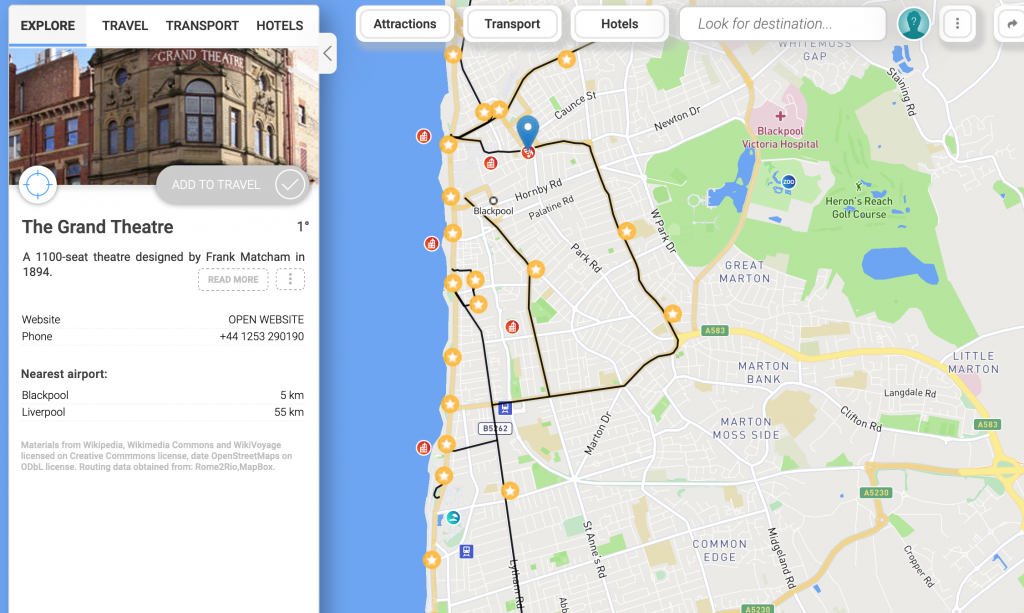Click OPEN WEBSITE for The Grand Theatre

(x=266, y=319)
